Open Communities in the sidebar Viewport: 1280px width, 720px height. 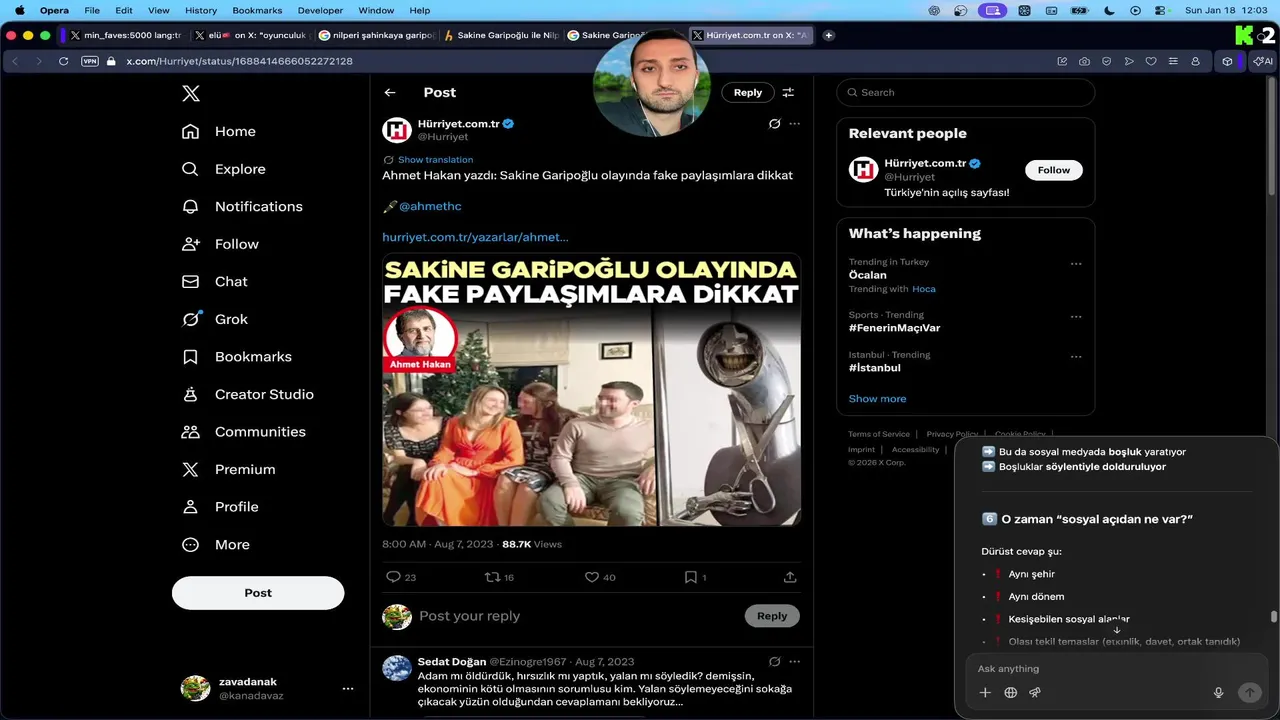point(243,431)
